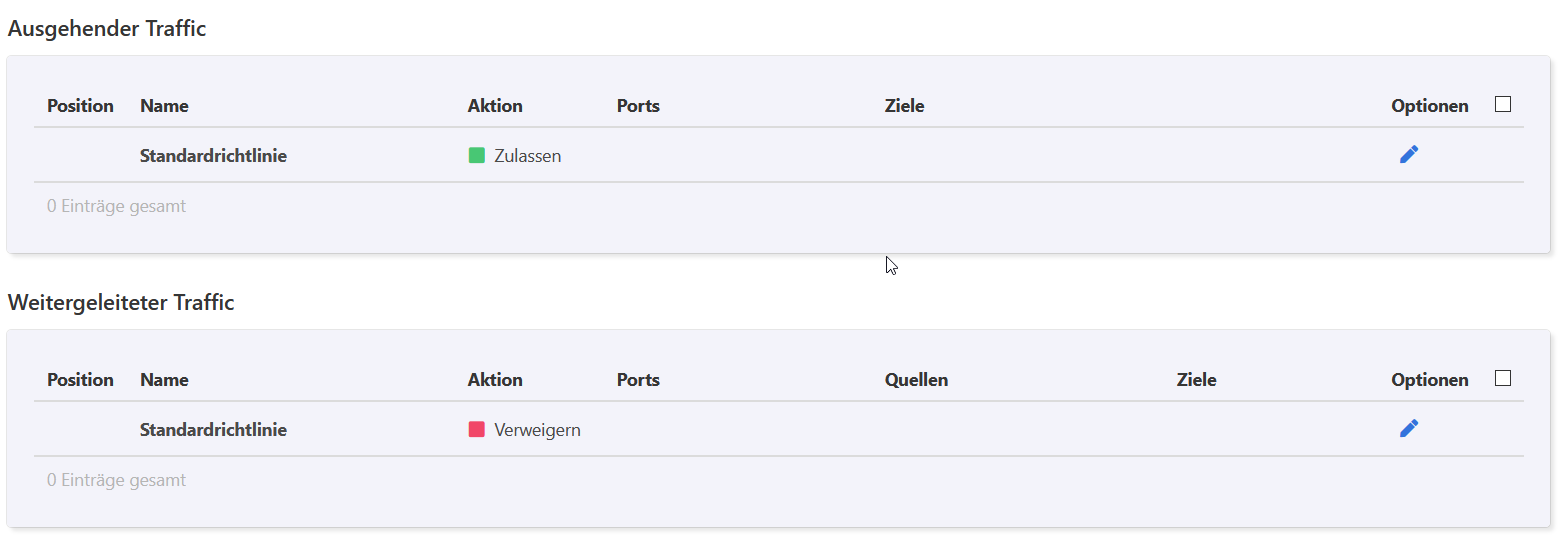
Task: Click Ziele column header in outgoing table
Action: pyautogui.click(x=904, y=106)
